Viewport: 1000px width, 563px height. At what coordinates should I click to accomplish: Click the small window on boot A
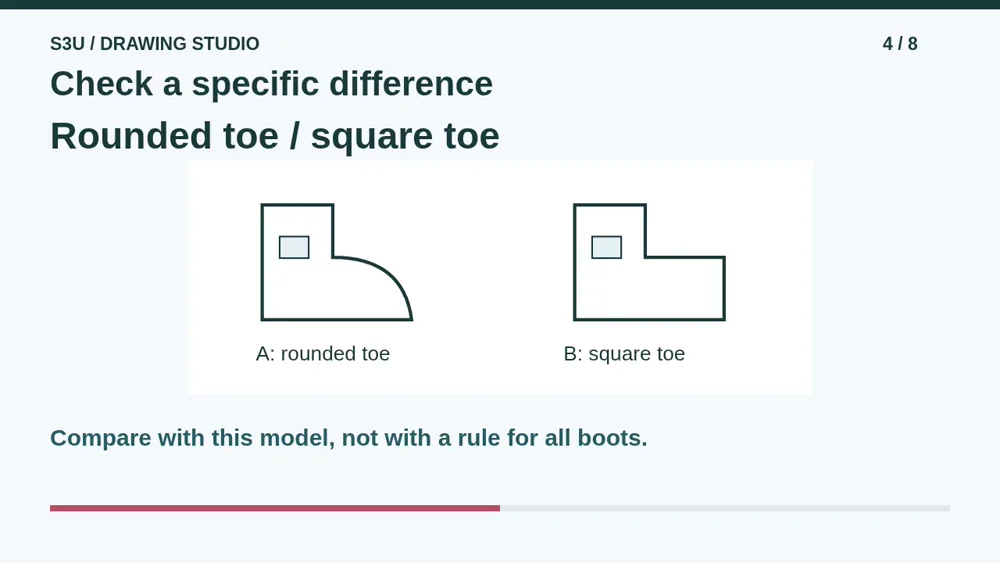coord(294,247)
